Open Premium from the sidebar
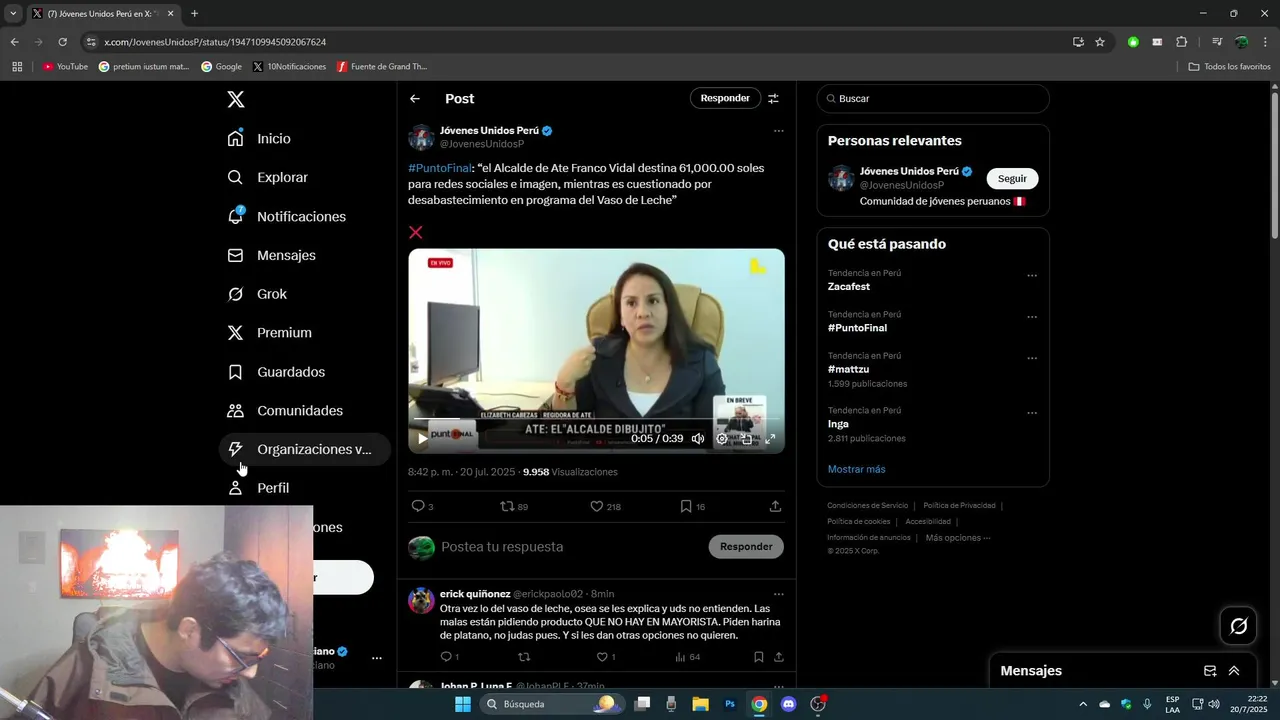 [x=269, y=333]
